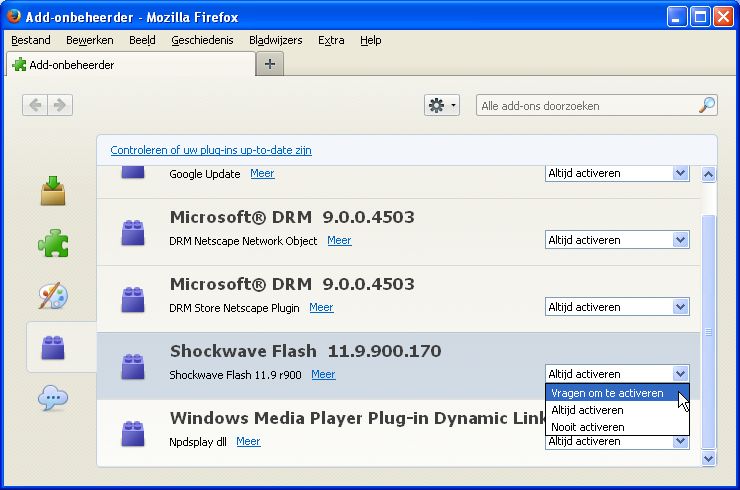This screenshot has width=740, height=490.
Task: Click 'Meer' link for Shockwave Flash
Action: [323, 374]
